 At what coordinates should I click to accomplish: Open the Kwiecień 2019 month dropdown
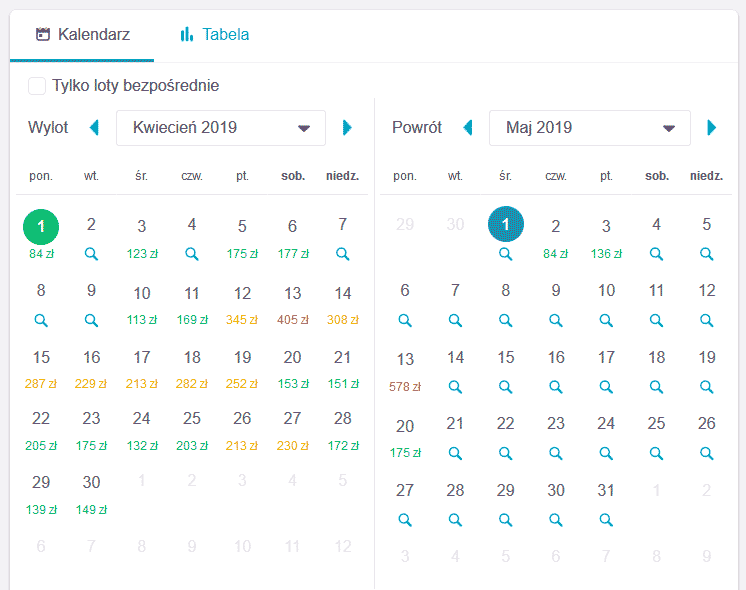coord(221,128)
